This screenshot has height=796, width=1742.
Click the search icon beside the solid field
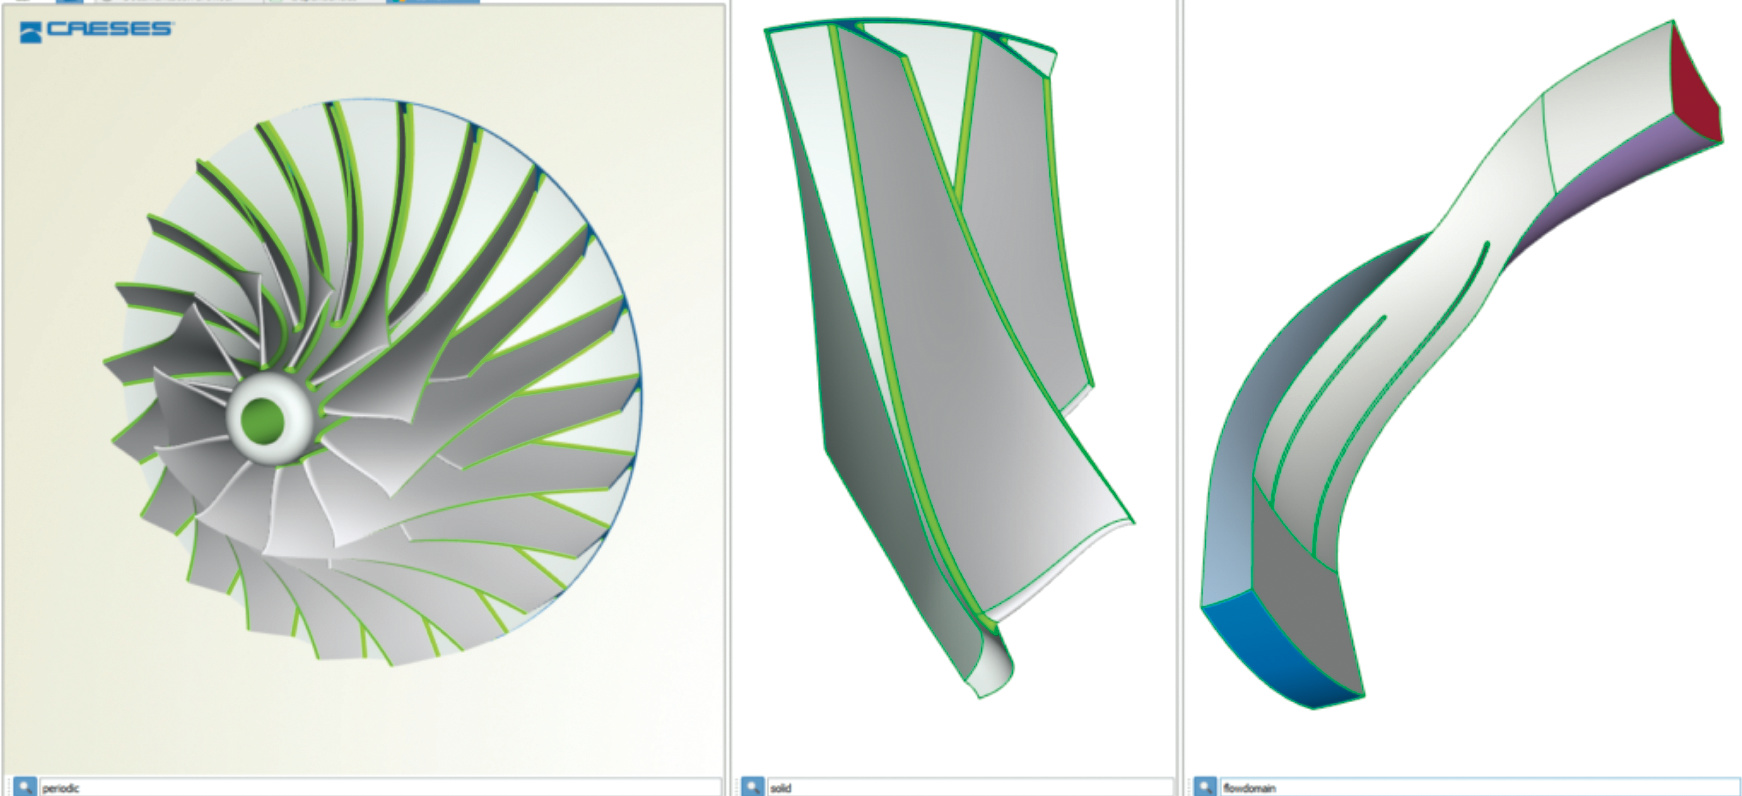752,787
